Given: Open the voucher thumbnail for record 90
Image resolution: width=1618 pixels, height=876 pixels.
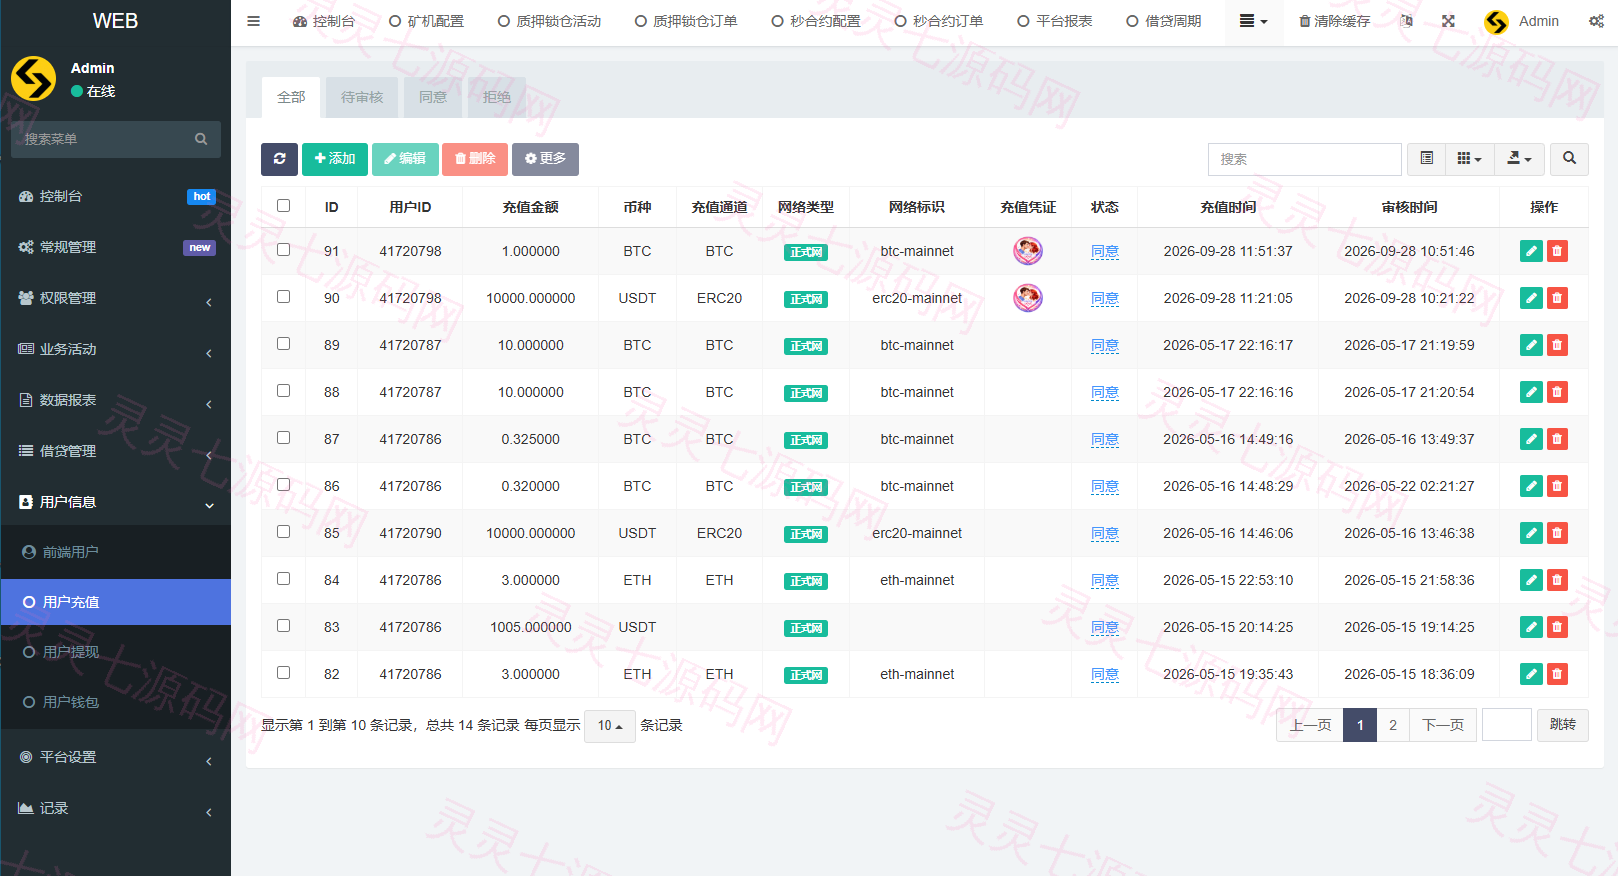Looking at the screenshot, I should click(x=1028, y=298).
